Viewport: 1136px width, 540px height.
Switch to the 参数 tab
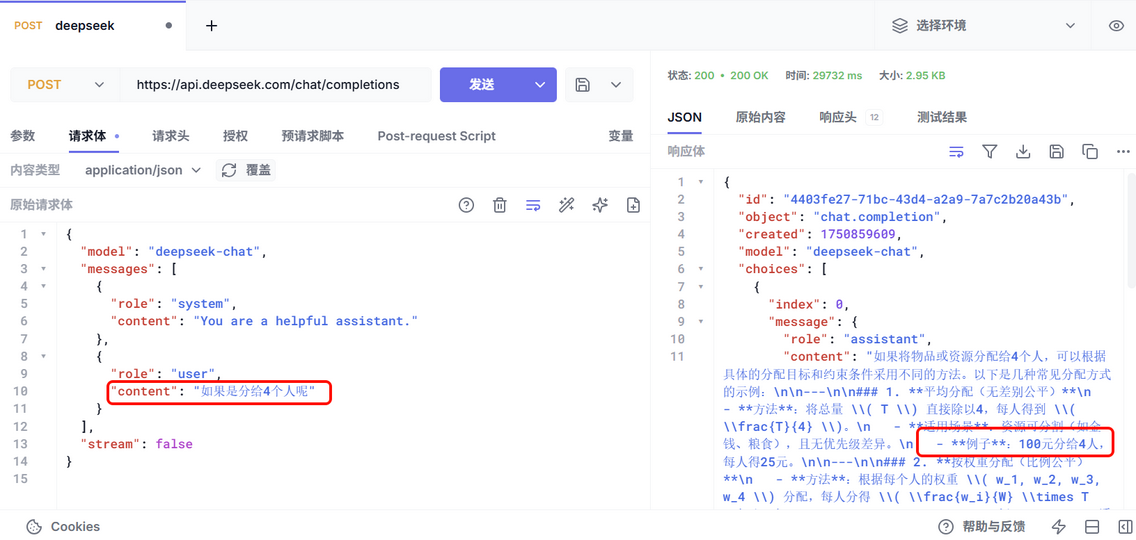coord(22,136)
